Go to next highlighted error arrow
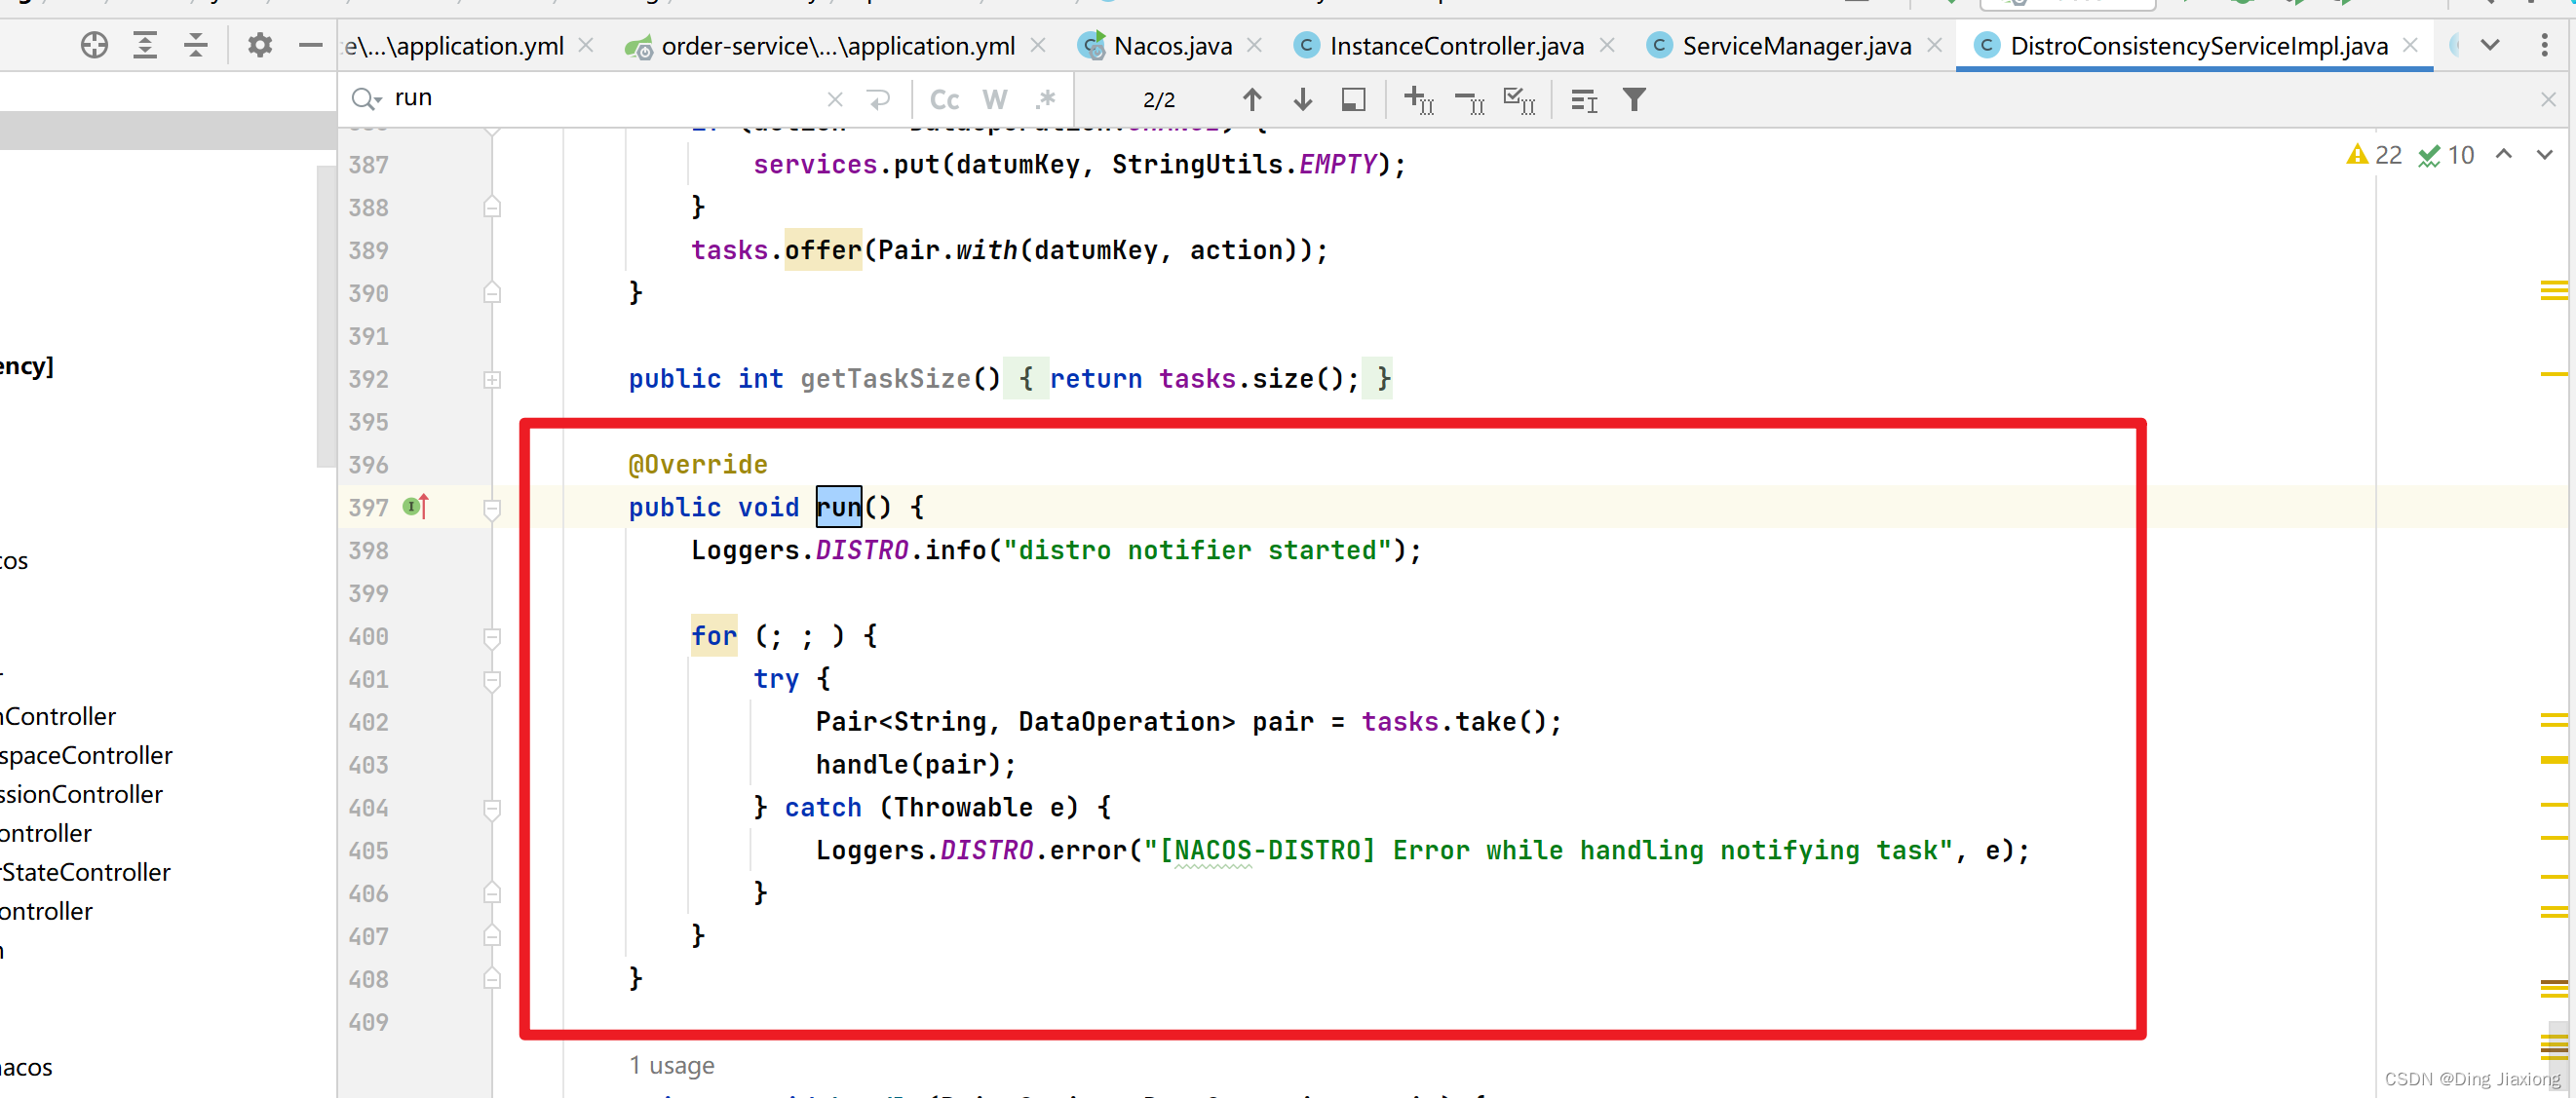2576x1098 pixels. [x=2545, y=154]
